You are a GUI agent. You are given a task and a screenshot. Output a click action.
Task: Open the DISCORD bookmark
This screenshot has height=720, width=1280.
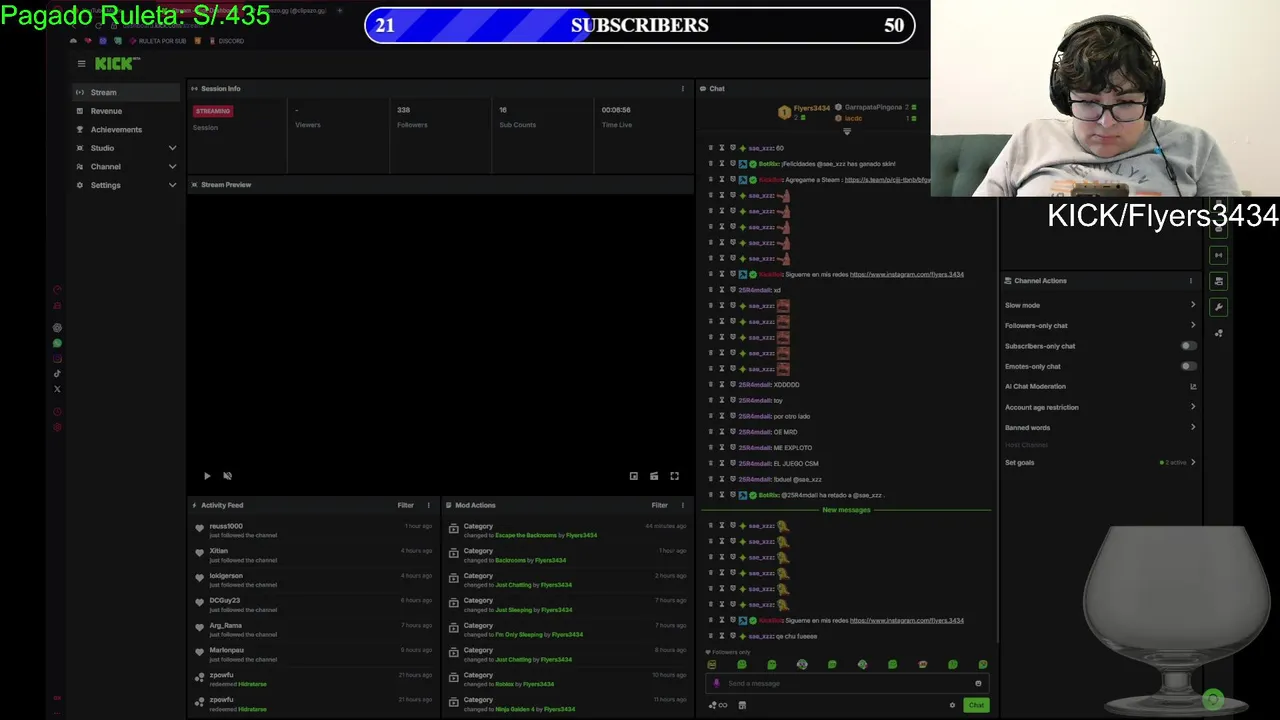pyautogui.click(x=226, y=41)
